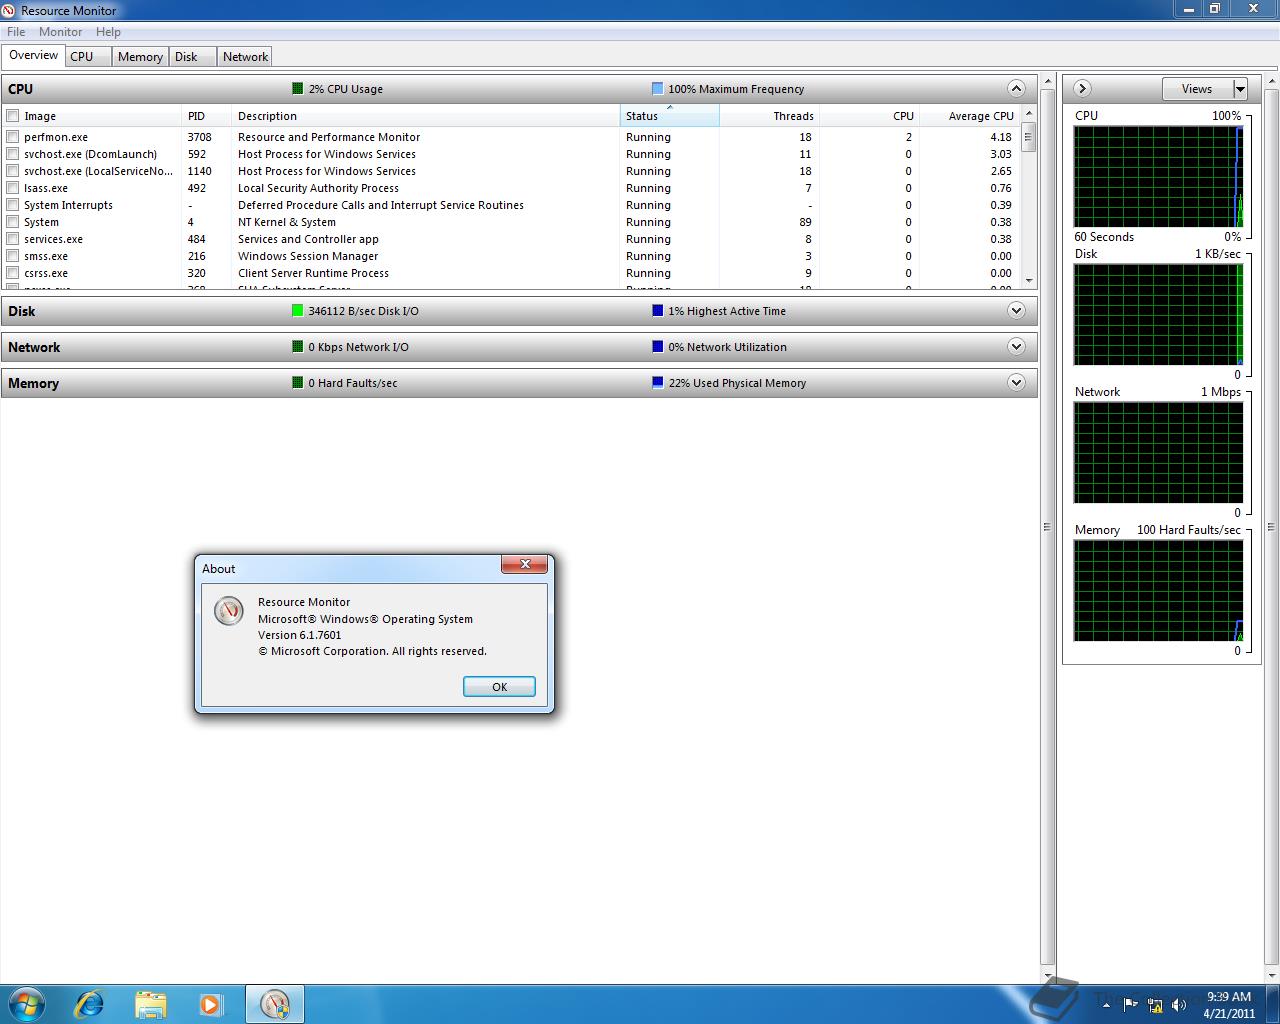Click the gauge icon in About dialog
The height and width of the screenshot is (1024, 1280).
pyautogui.click(x=229, y=611)
